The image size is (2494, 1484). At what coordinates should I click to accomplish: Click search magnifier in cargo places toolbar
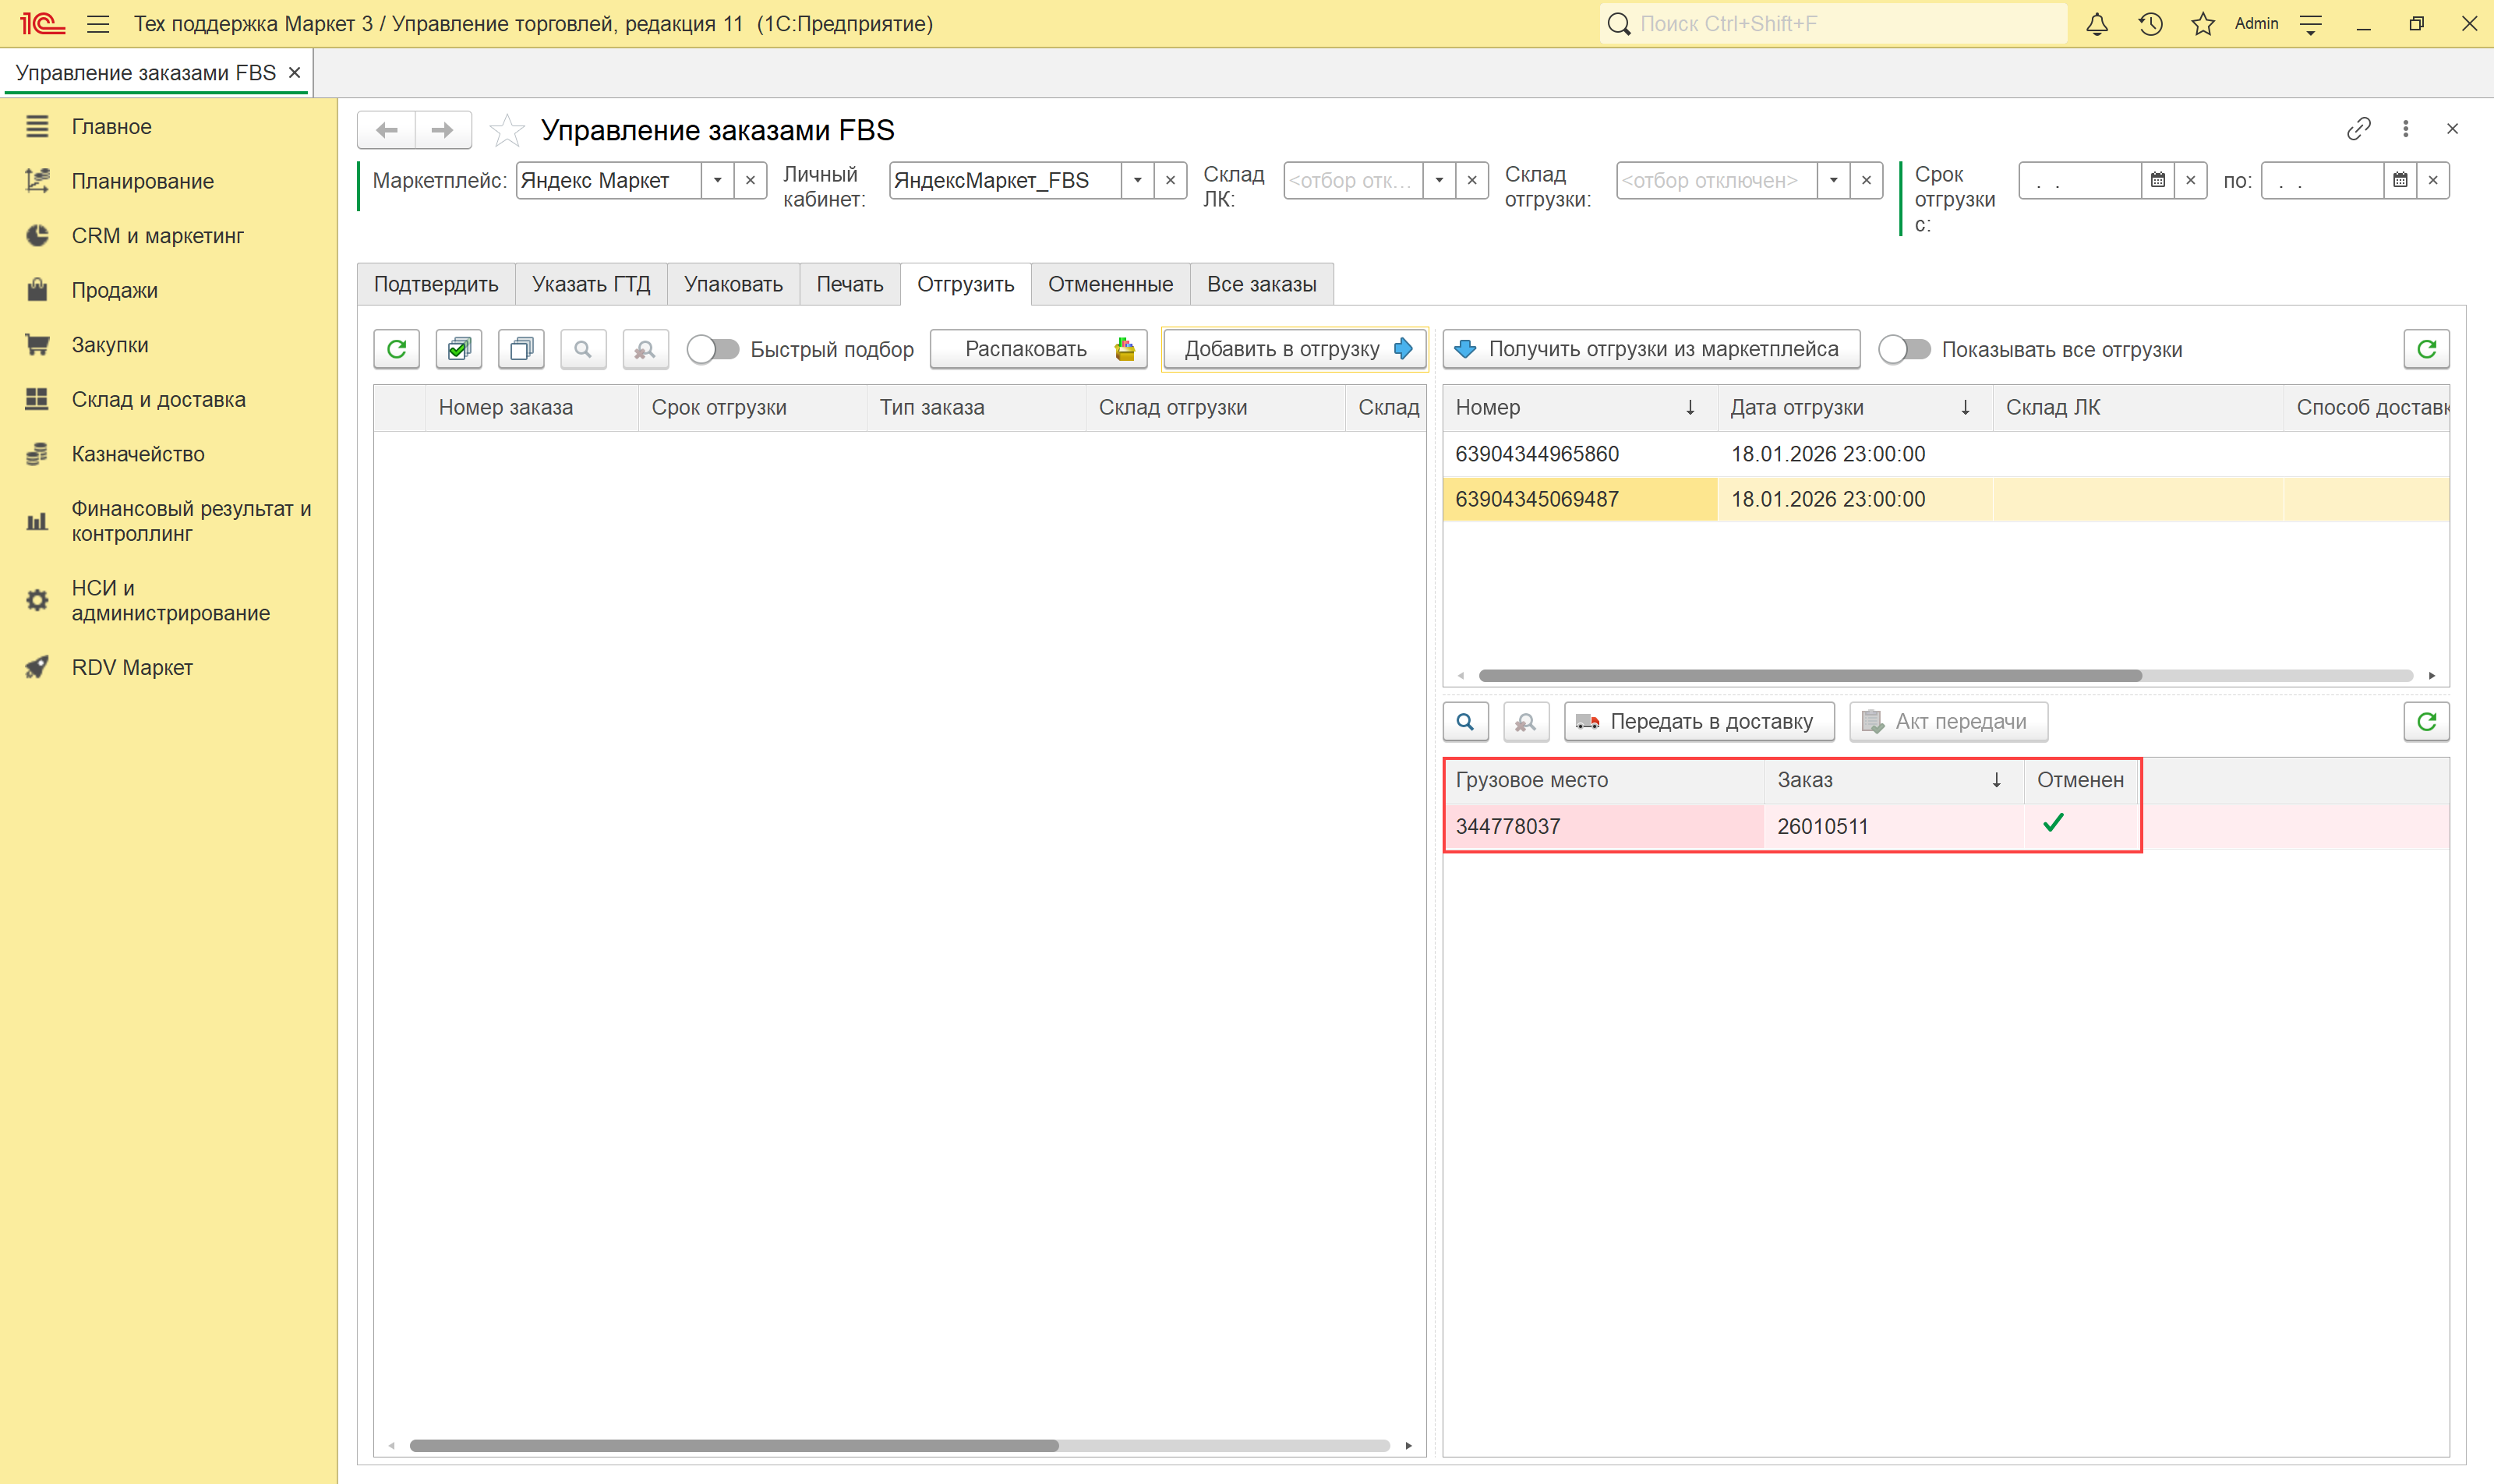pos(1465,721)
